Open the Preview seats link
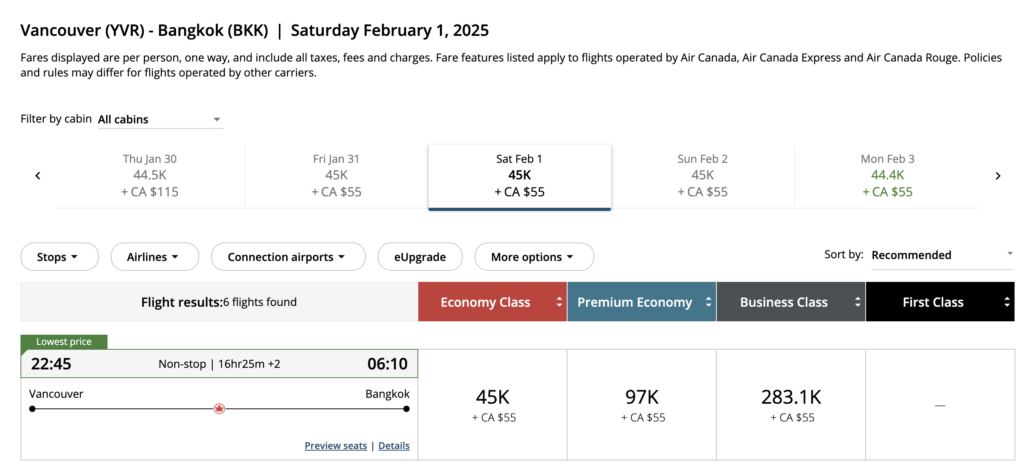The height and width of the screenshot is (466, 1024). click(x=335, y=446)
